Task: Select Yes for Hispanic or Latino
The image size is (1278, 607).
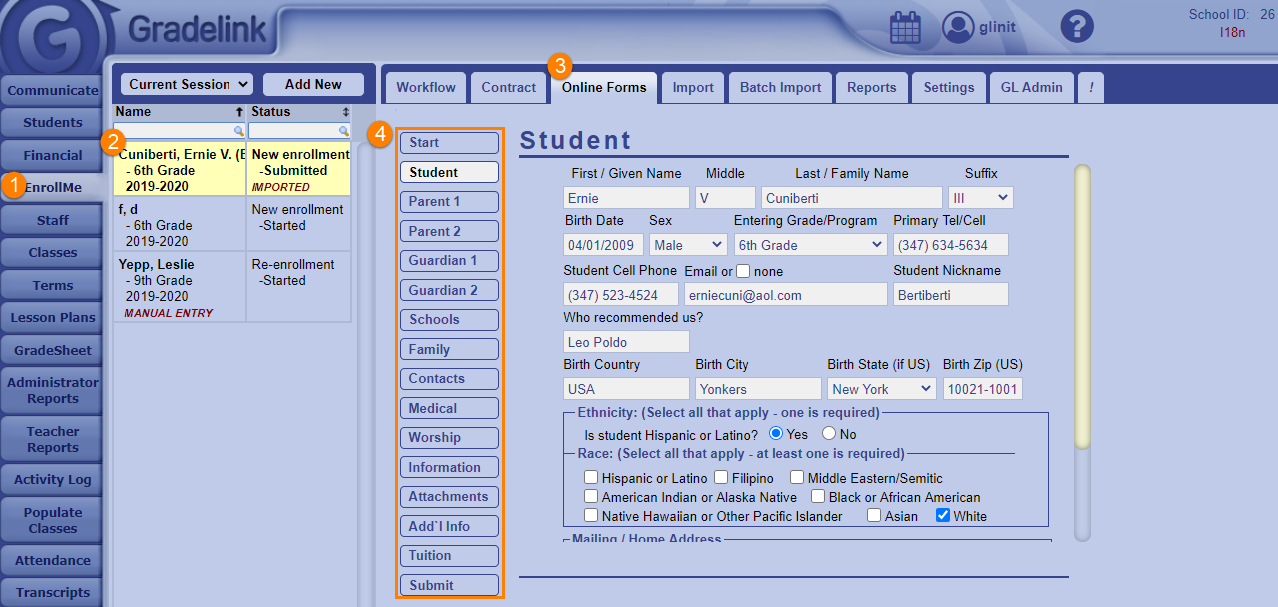Action: point(776,434)
